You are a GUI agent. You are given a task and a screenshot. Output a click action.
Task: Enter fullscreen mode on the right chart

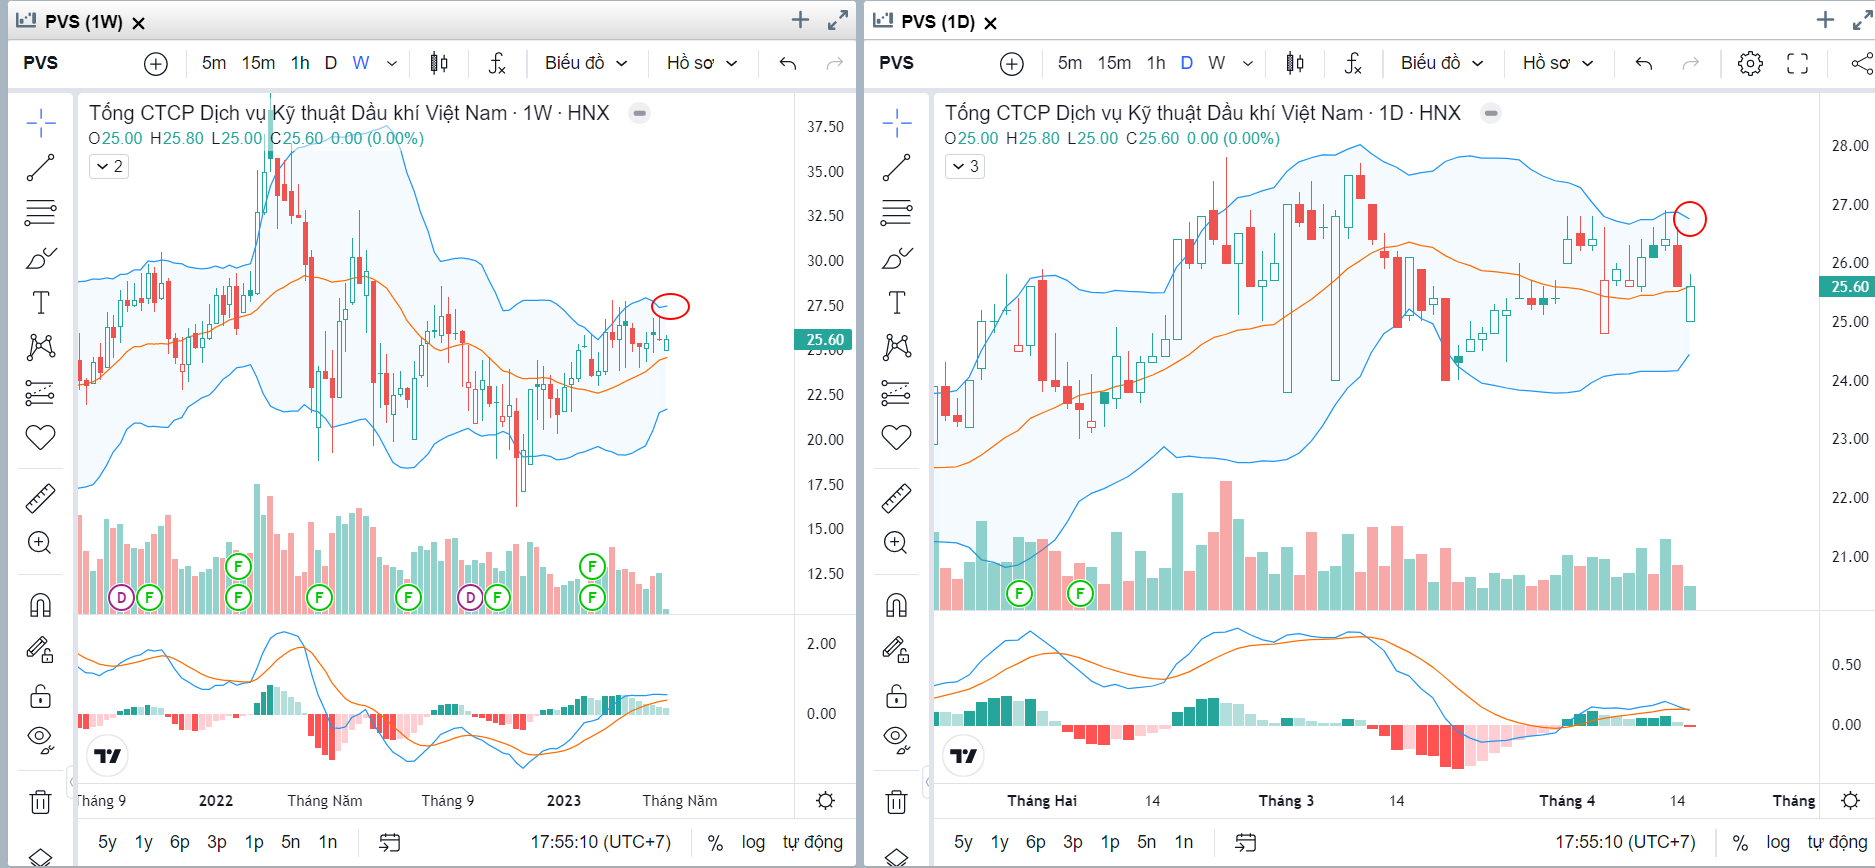[1797, 63]
